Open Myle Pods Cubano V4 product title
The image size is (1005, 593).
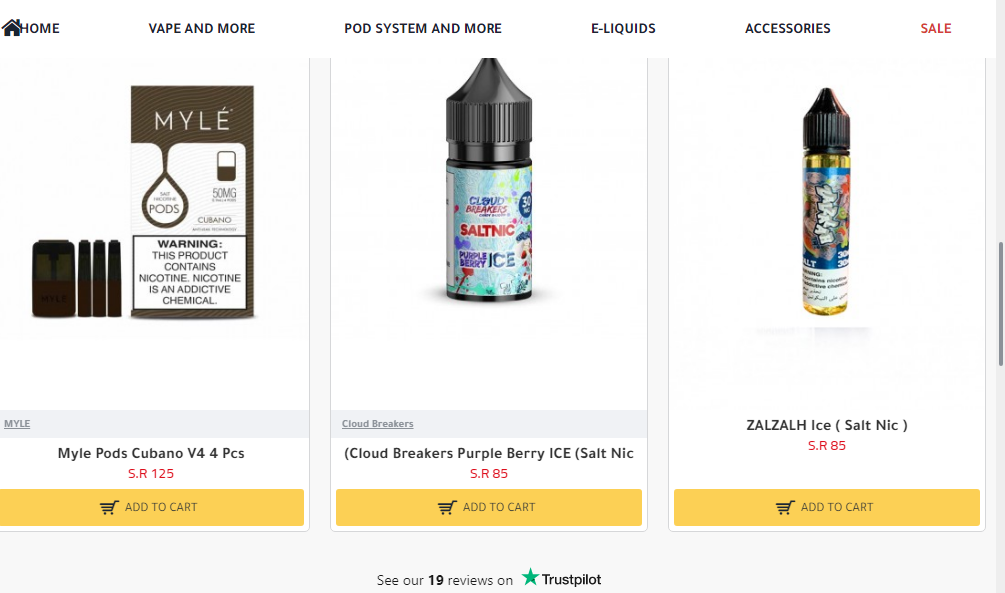(x=151, y=453)
